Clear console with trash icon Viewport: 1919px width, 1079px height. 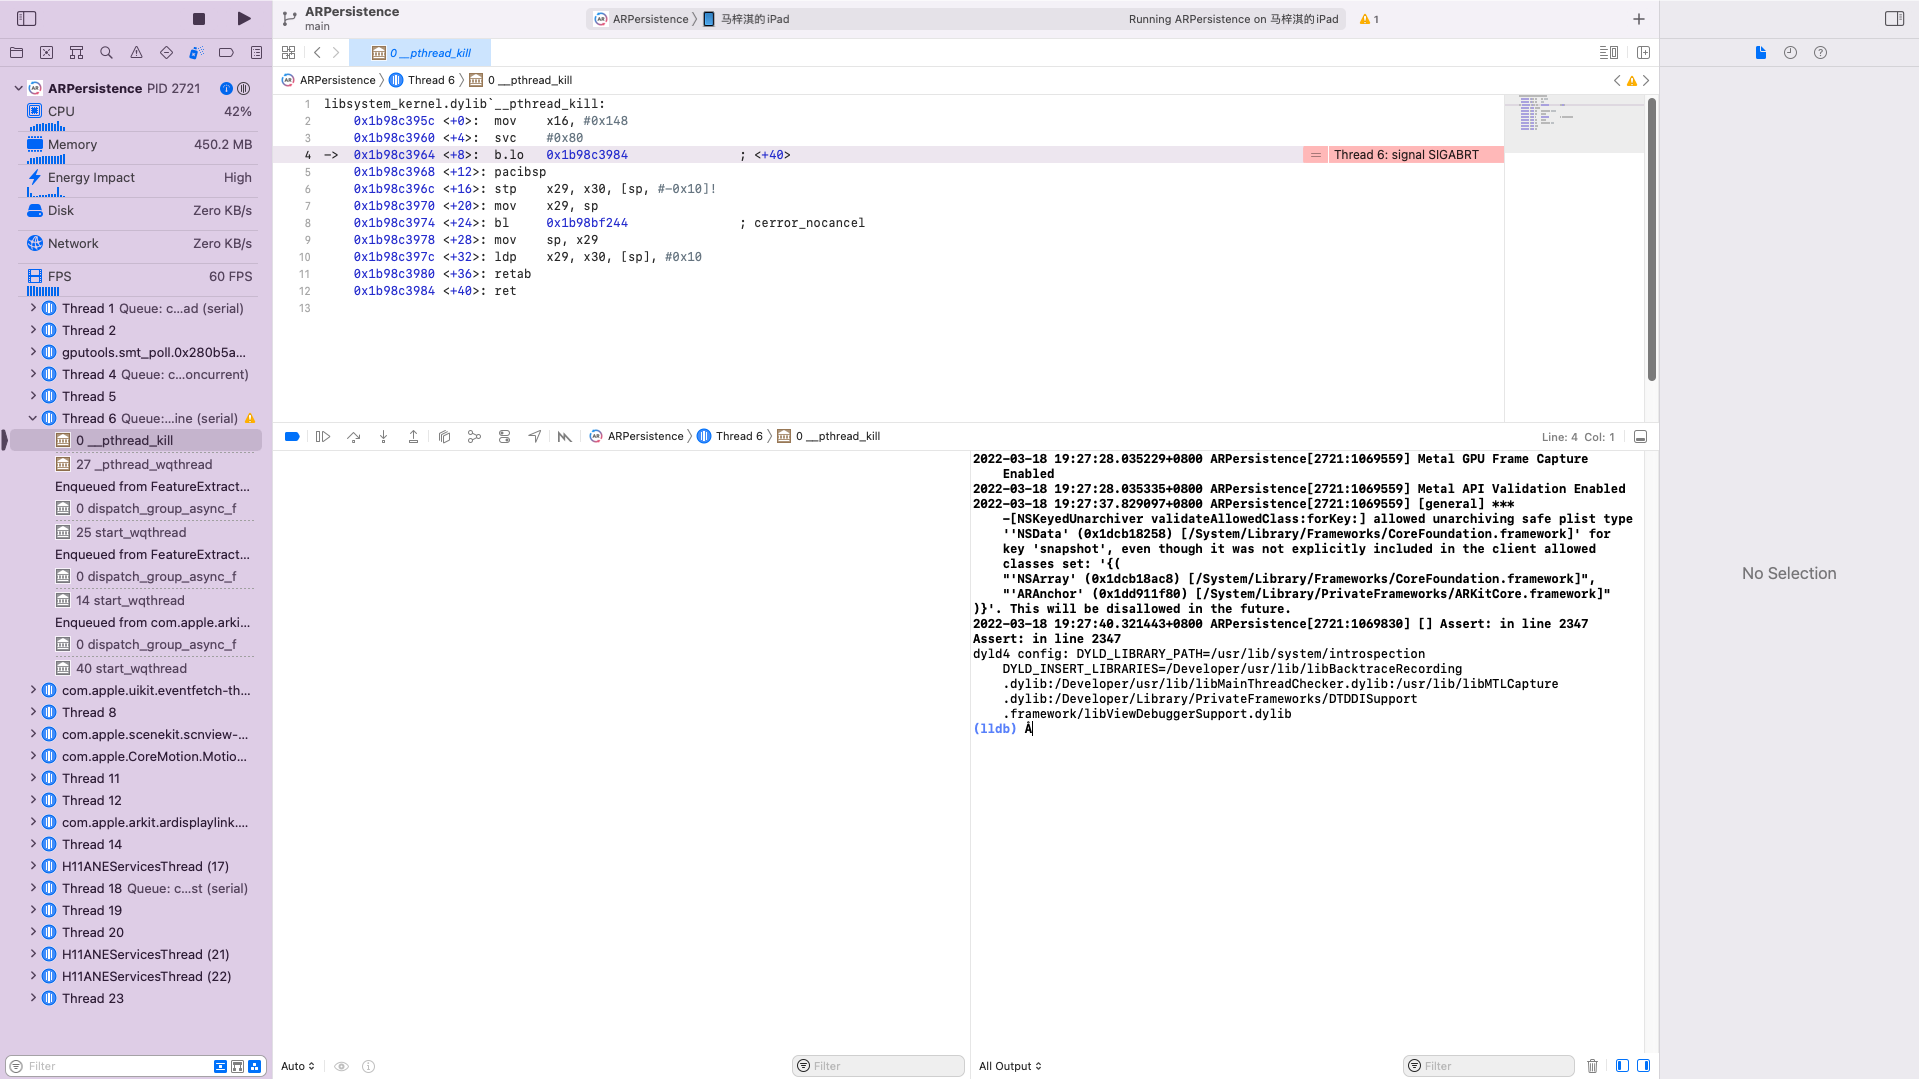pyautogui.click(x=1592, y=1066)
